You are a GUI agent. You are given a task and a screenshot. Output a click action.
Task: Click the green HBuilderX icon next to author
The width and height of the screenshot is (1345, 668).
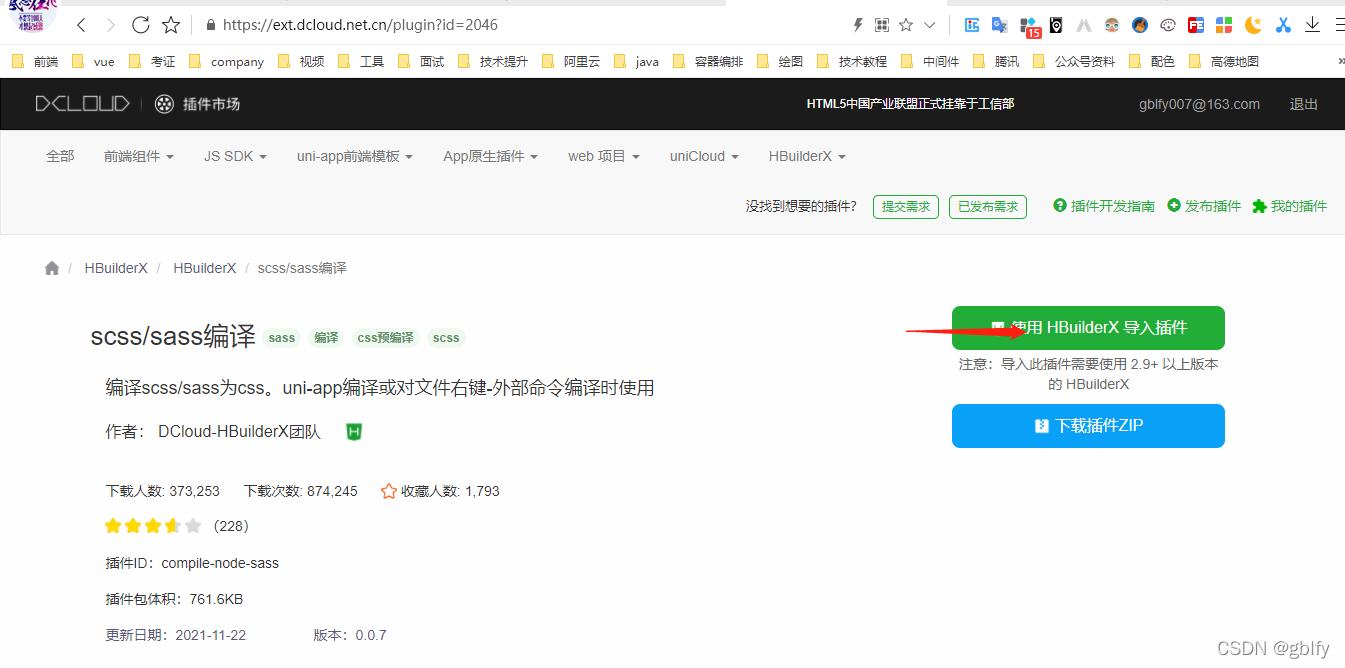(353, 431)
